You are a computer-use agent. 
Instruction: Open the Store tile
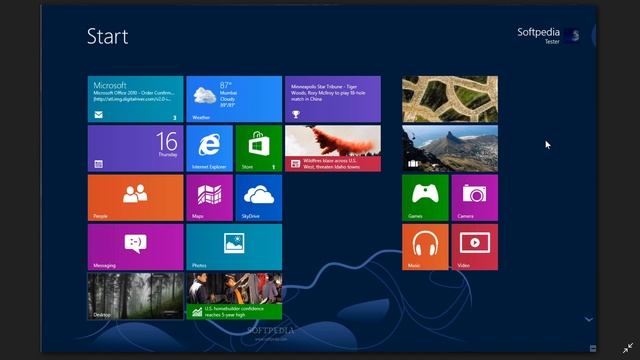[259, 149]
